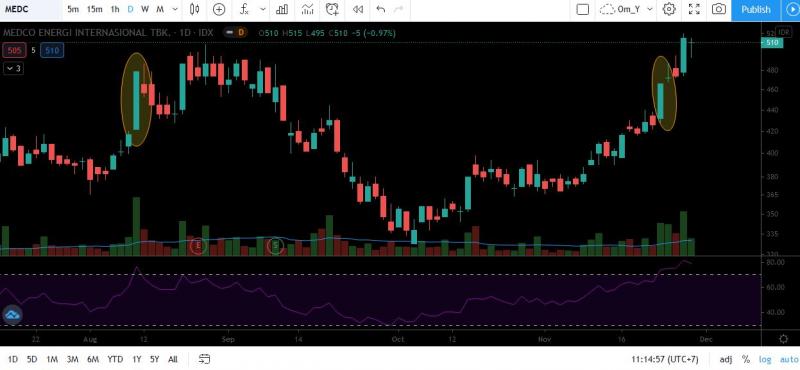The height and width of the screenshot is (370, 800).
Task: Toggle percent scale mode
Action: (746, 359)
